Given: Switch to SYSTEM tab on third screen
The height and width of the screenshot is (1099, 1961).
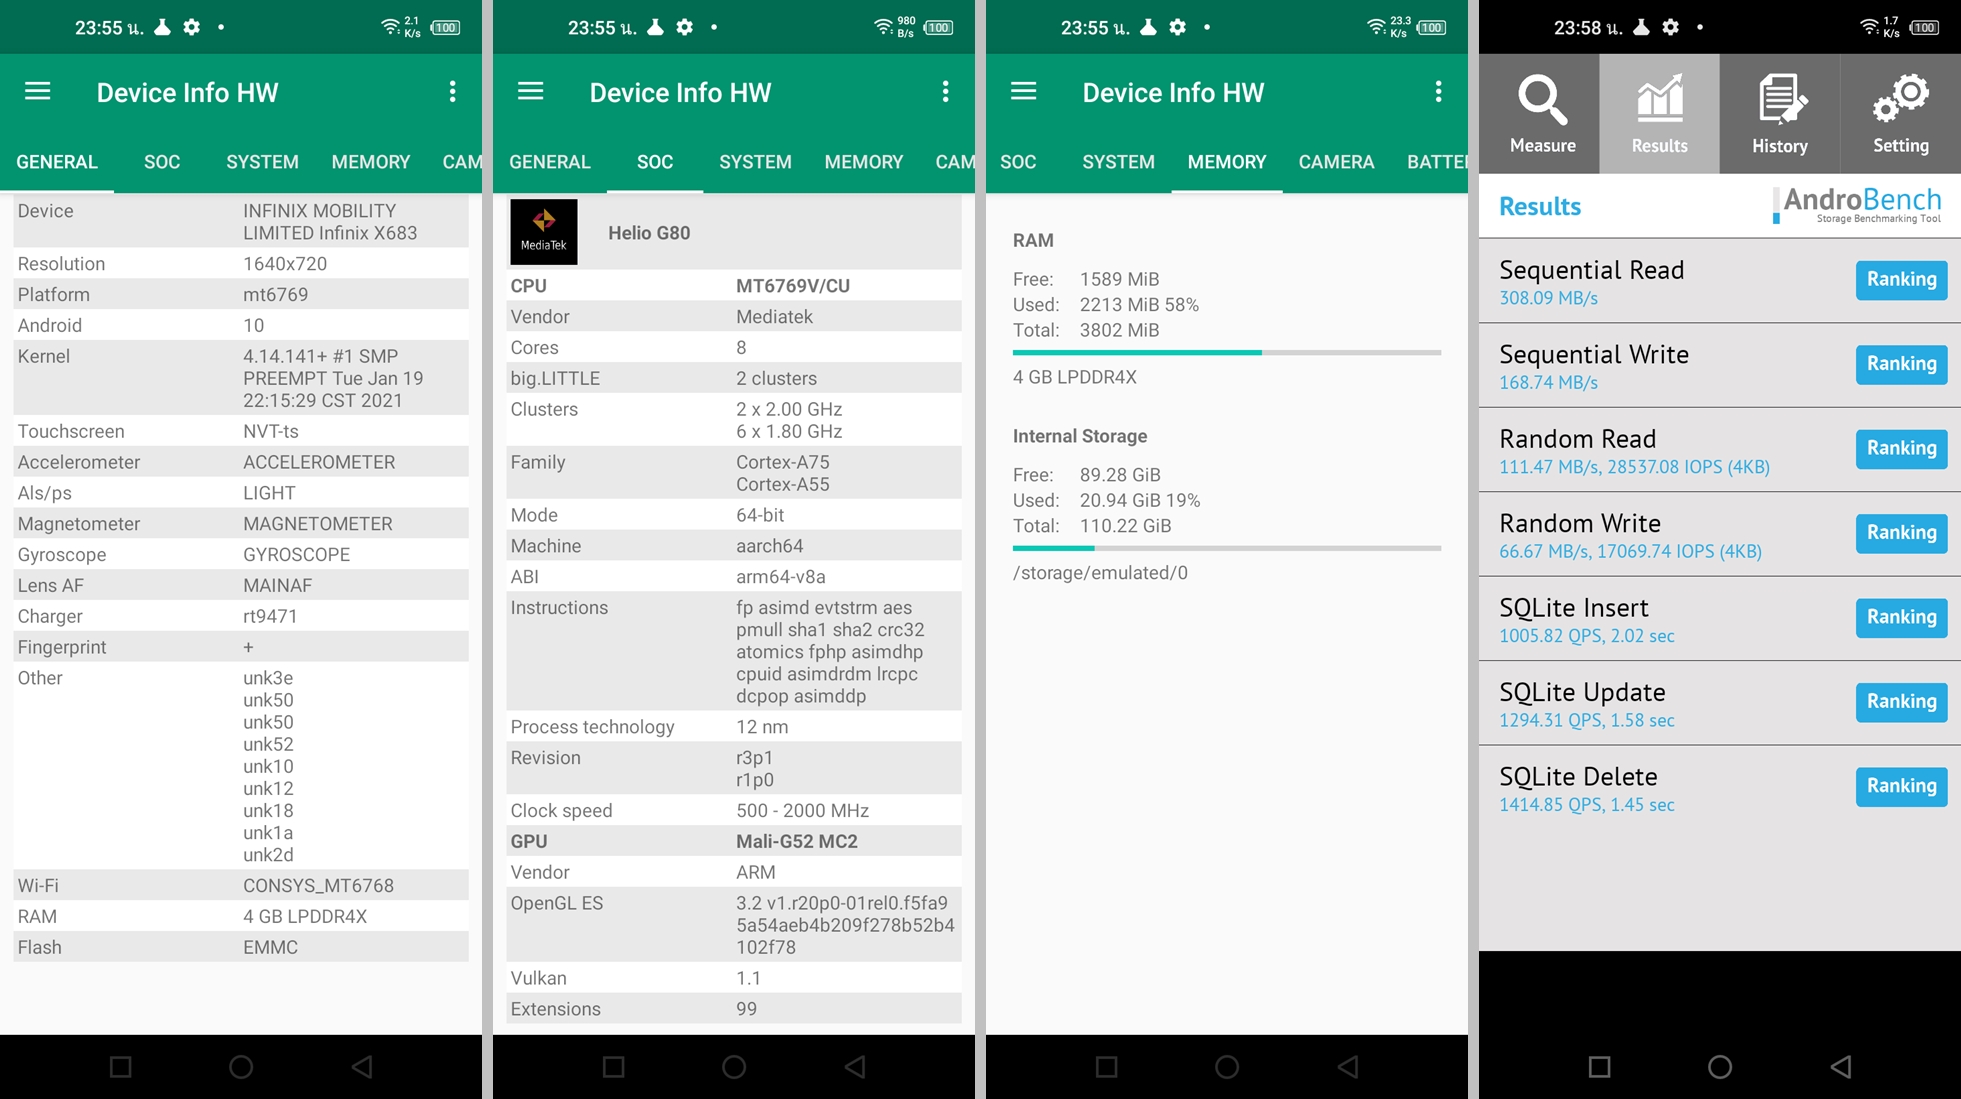Looking at the screenshot, I should click(1118, 162).
